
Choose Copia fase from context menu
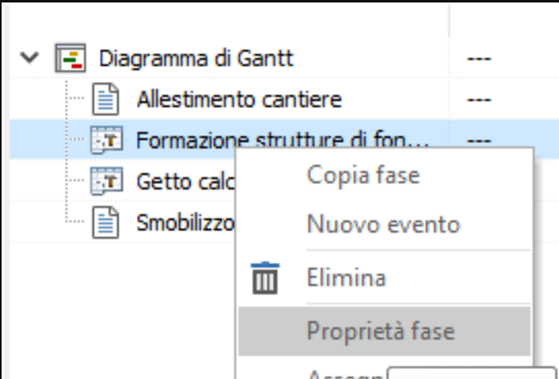click(x=363, y=175)
